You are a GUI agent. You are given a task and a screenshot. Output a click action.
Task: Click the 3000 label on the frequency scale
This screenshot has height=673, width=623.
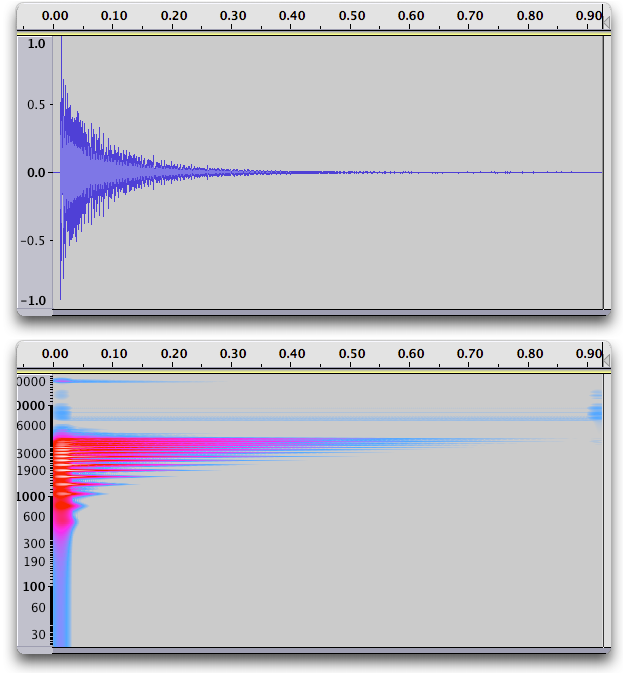[32, 453]
